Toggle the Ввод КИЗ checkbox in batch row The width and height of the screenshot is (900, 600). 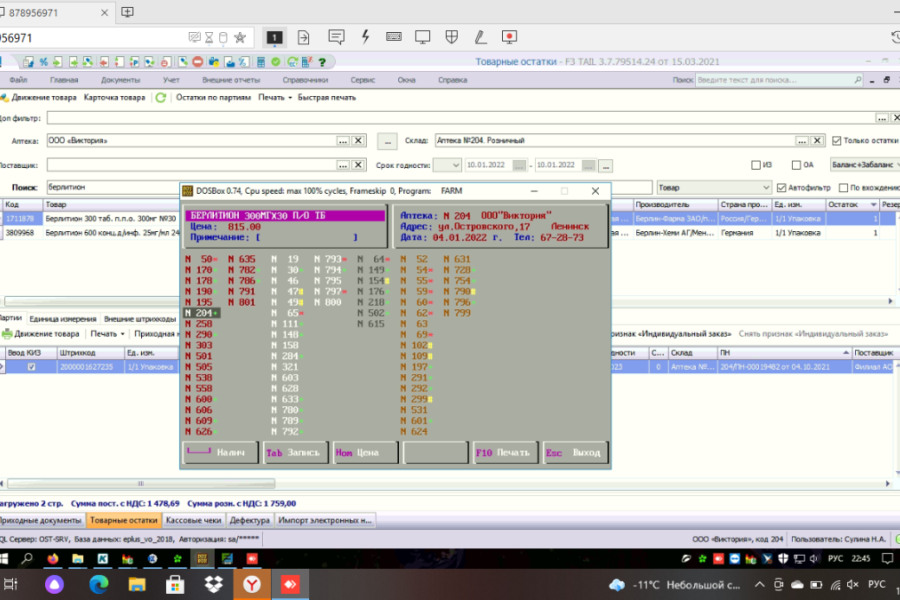click(32, 367)
